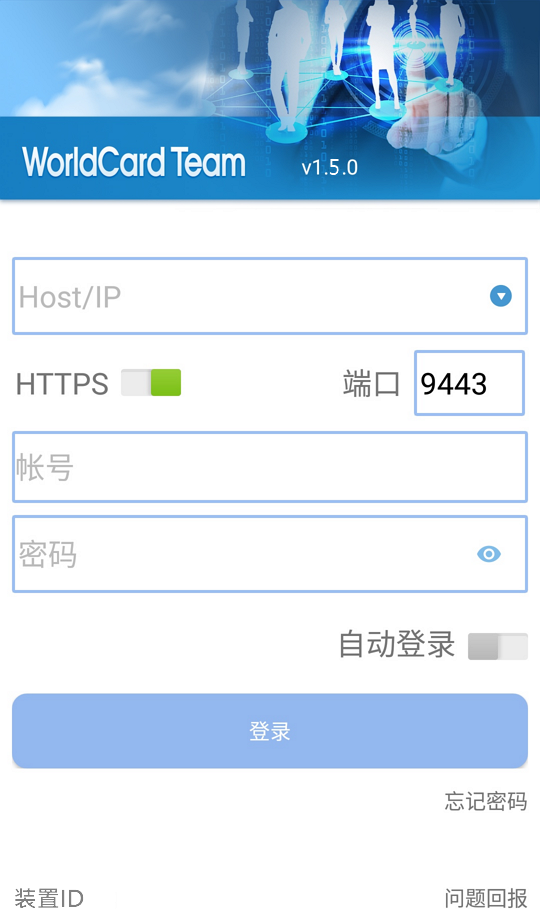Screen dimensions: 540x924
Task: Focus the Host/IP input field
Action: (x=270, y=296)
